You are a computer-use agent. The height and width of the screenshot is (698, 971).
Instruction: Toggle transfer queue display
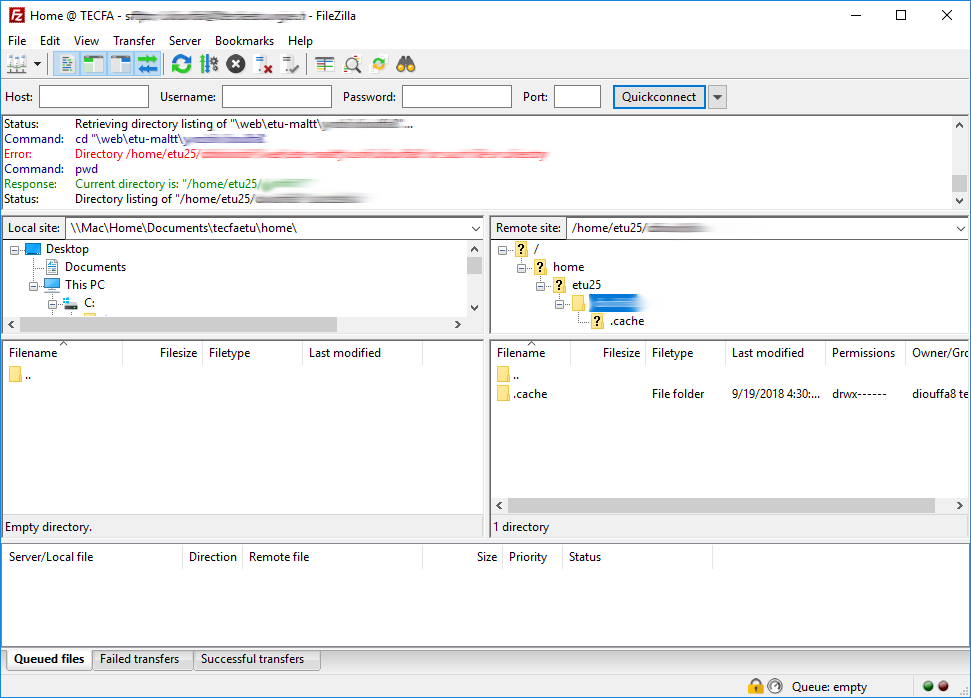[148, 64]
